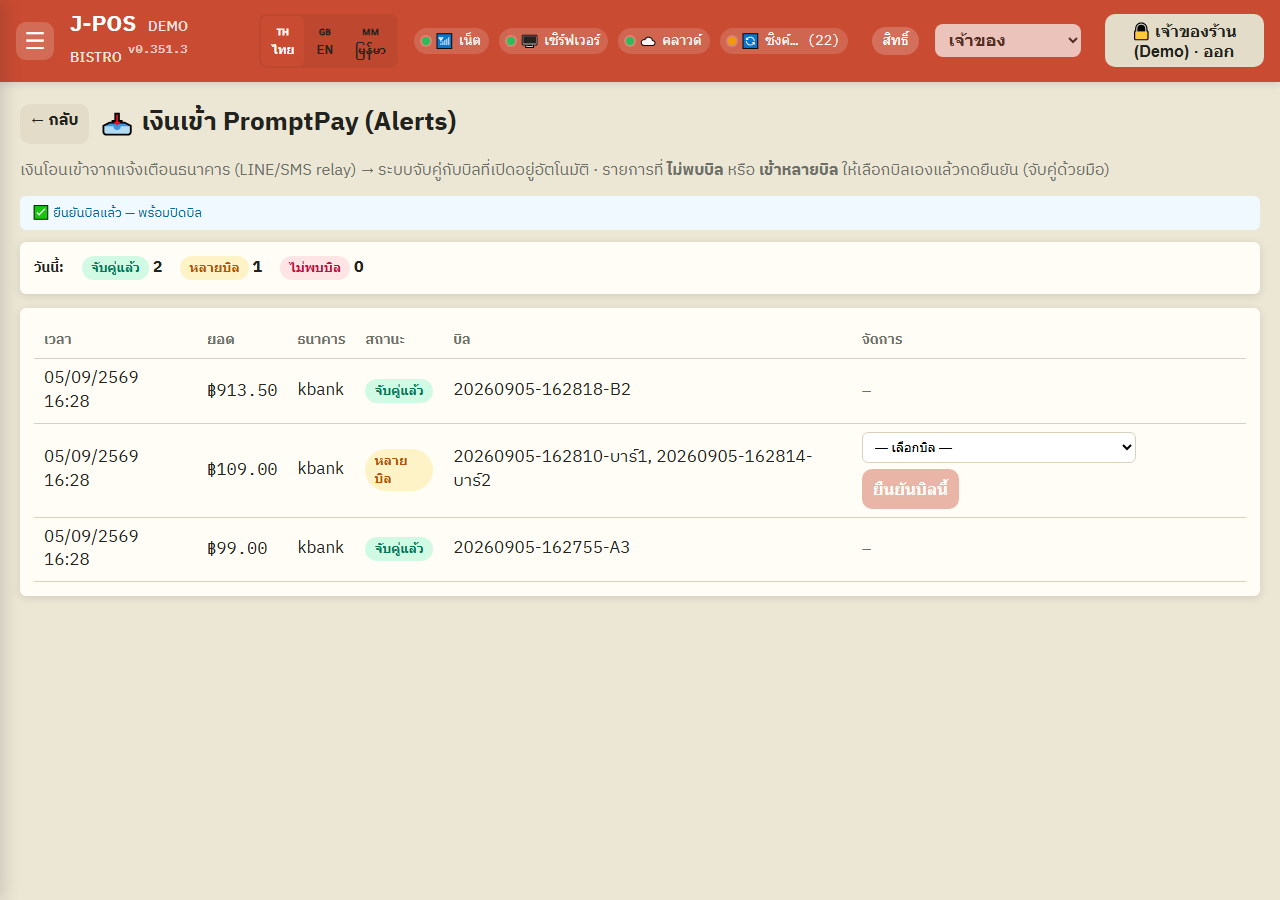Click the สถานะ column header
Screen dimensions: 1280x900
click(x=385, y=340)
